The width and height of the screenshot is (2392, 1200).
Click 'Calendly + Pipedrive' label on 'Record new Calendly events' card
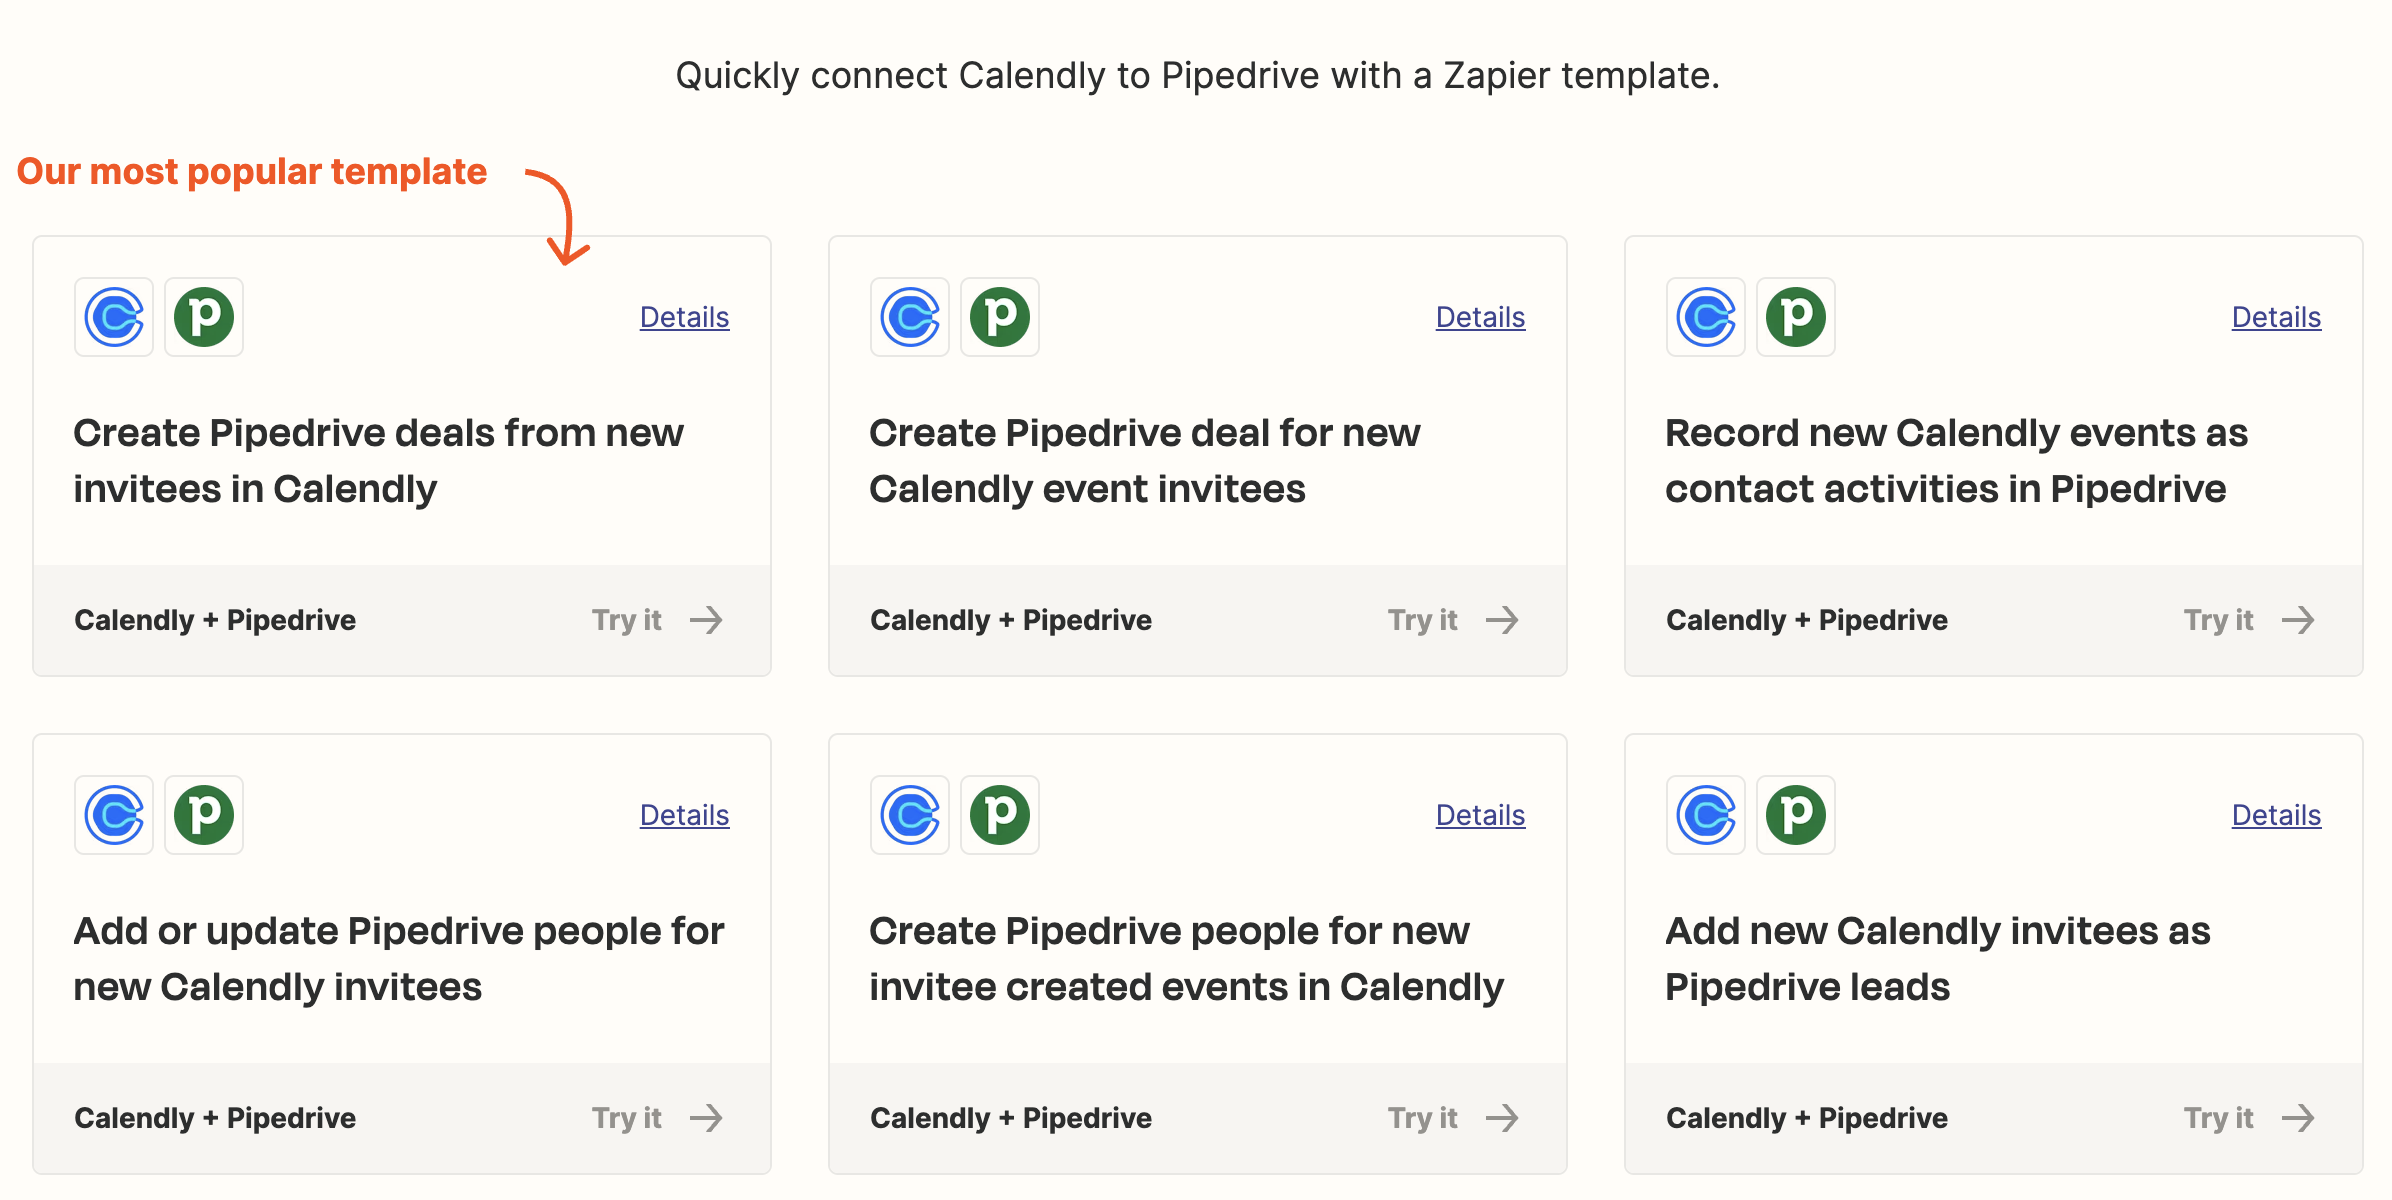pyautogui.click(x=1807, y=620)
